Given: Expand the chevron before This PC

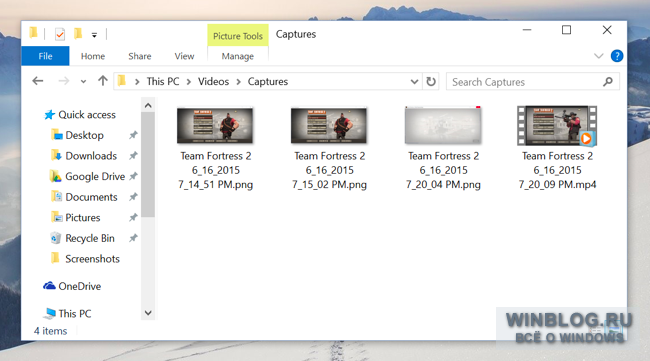Looking at the screenshot, I should tap(137, 82).
